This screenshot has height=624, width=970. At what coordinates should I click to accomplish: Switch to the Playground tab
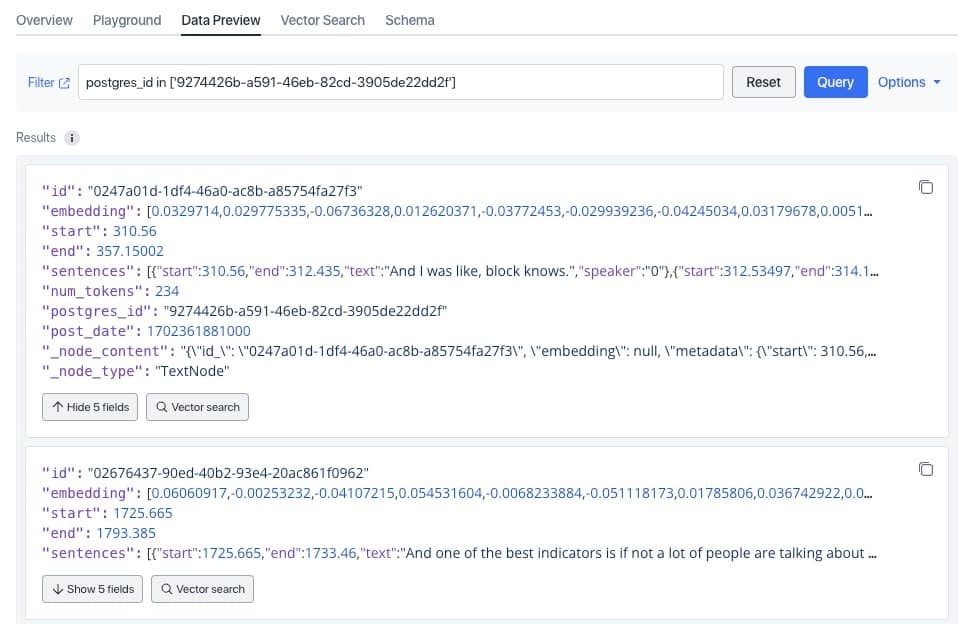pos(127,20)
